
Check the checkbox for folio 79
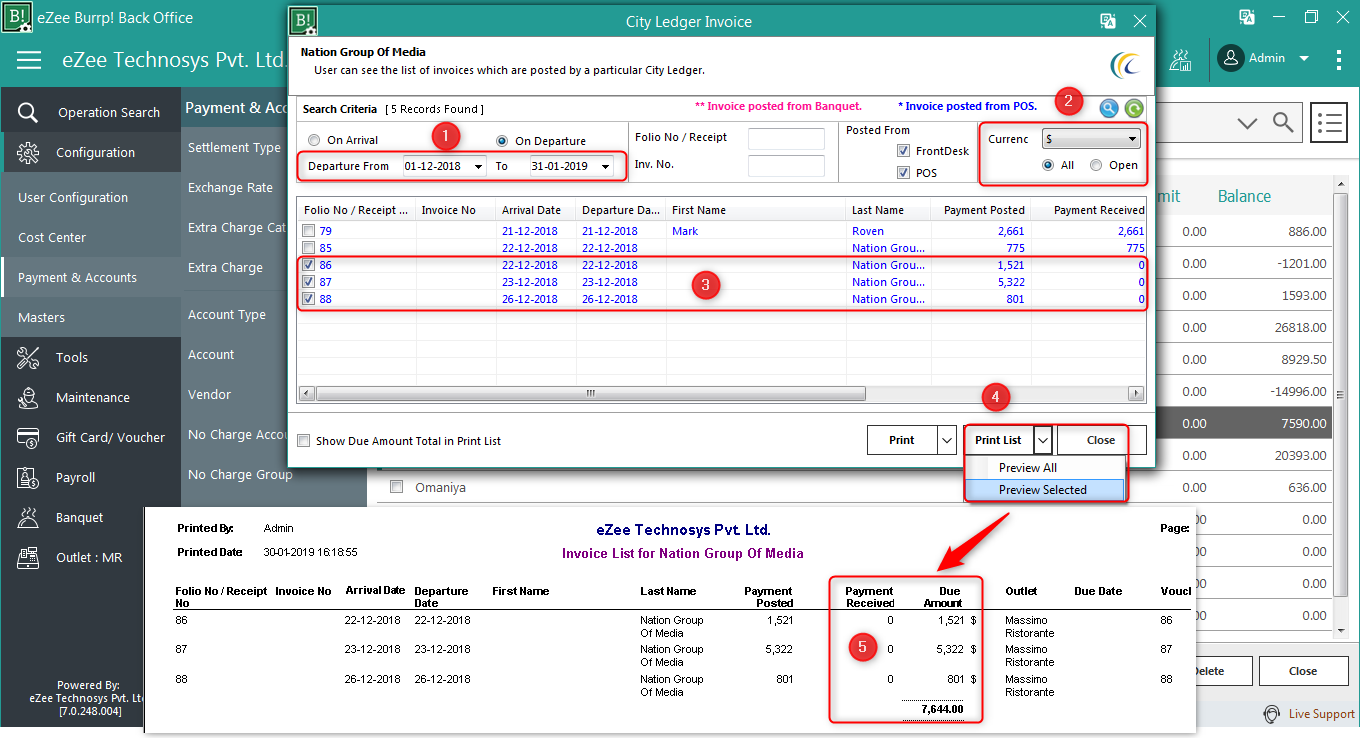point(309,231)
